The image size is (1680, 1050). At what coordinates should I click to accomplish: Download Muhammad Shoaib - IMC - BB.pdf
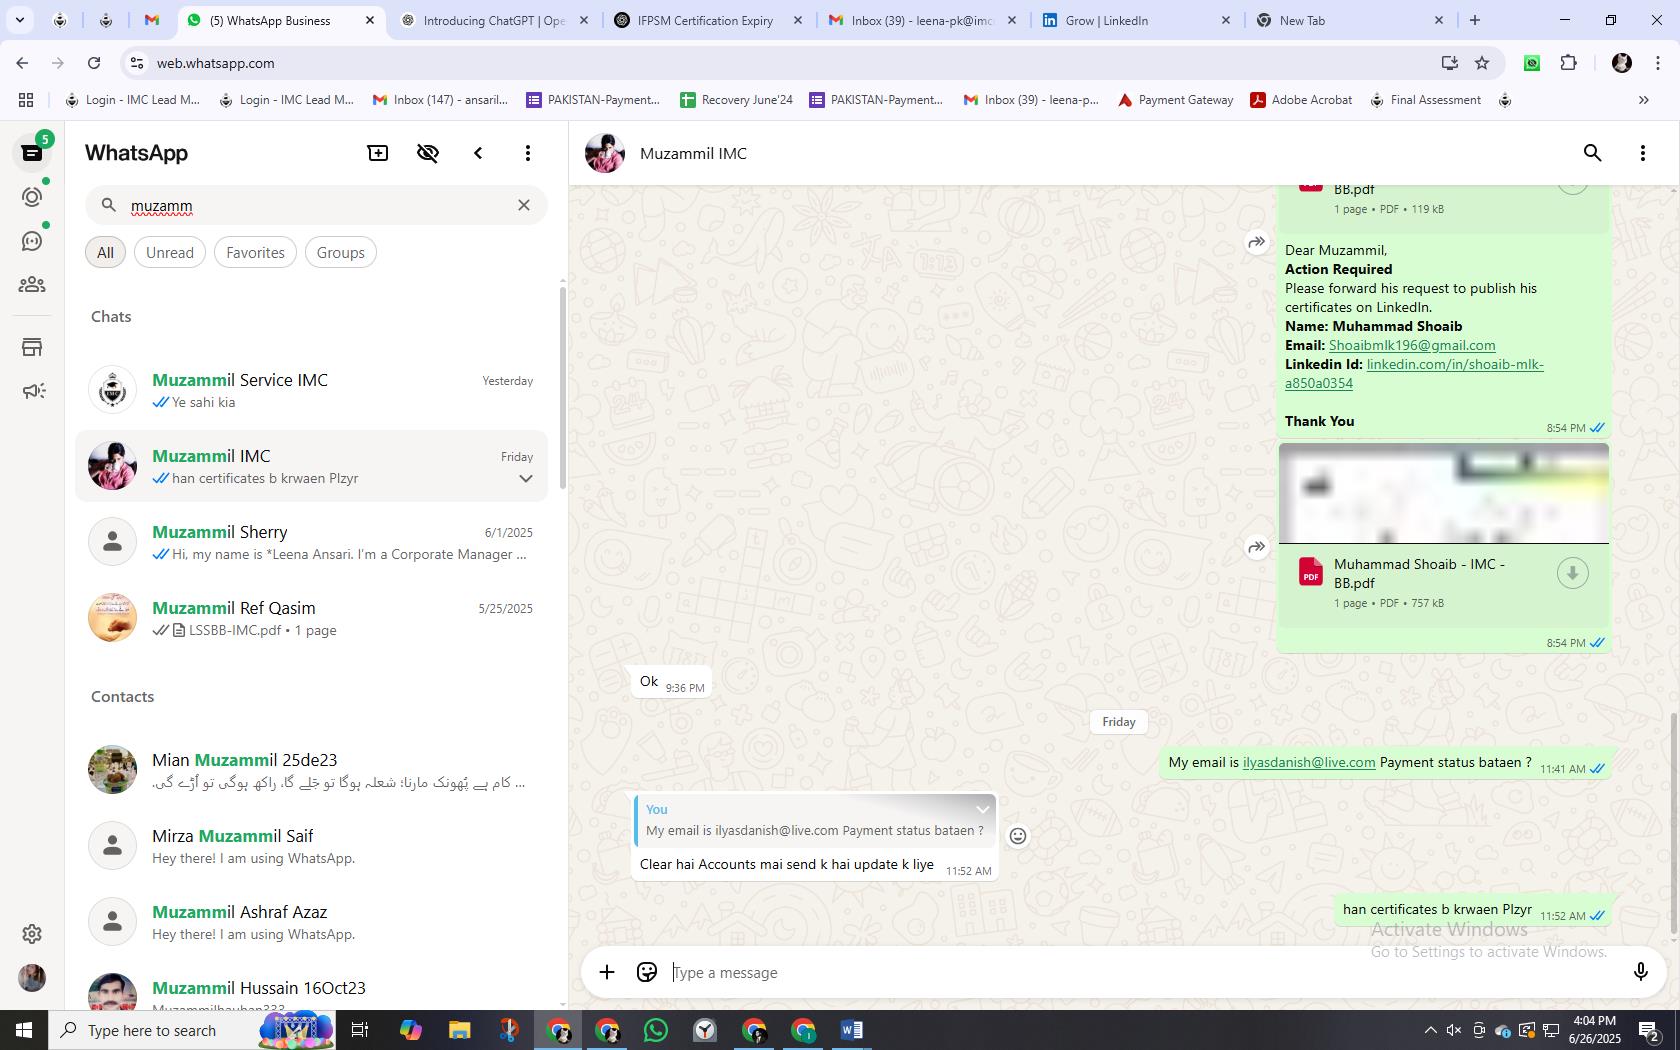pyautogui.click(x=1572, y=573)
